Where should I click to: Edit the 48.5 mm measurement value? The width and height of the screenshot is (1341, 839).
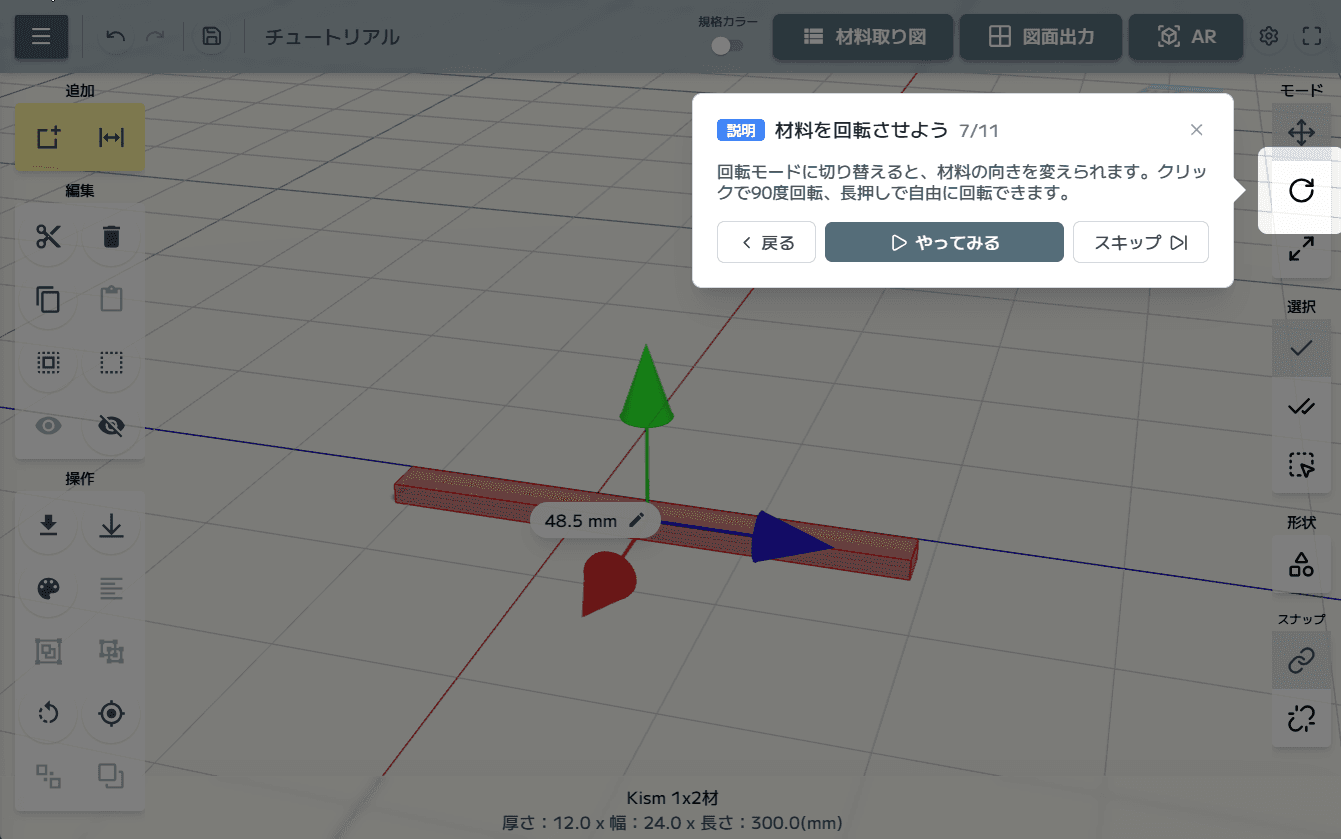point(638,520)
